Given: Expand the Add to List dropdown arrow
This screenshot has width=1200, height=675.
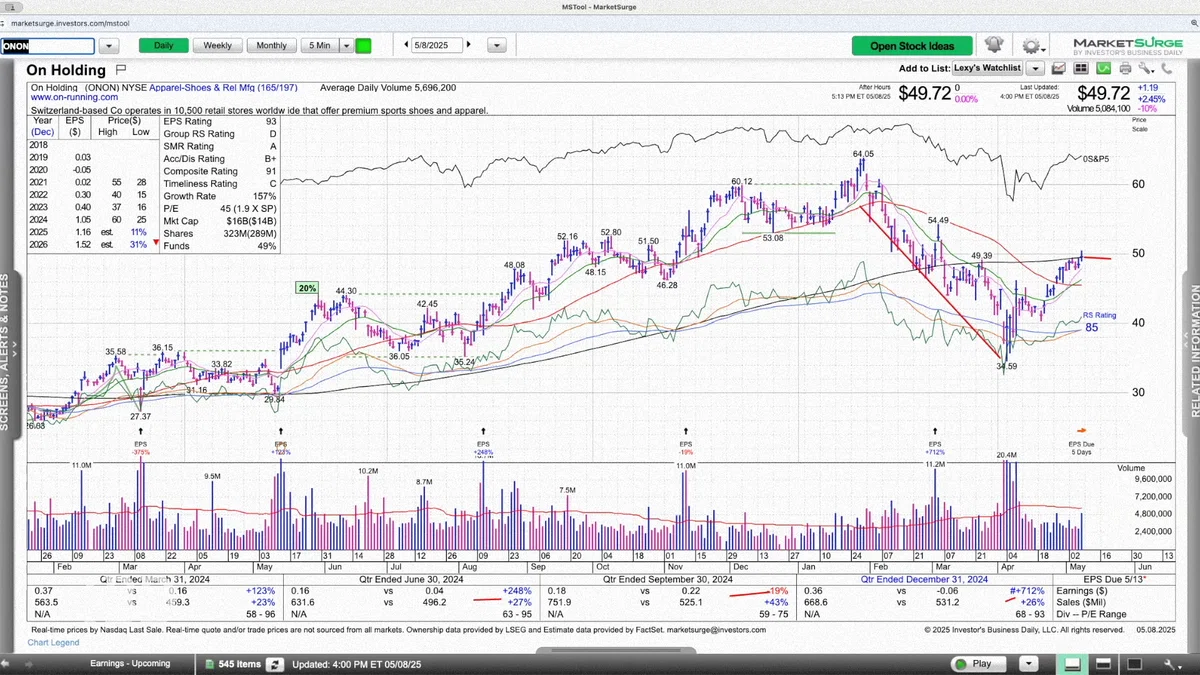Looking at the screenshot, I should coord(1035,68).
